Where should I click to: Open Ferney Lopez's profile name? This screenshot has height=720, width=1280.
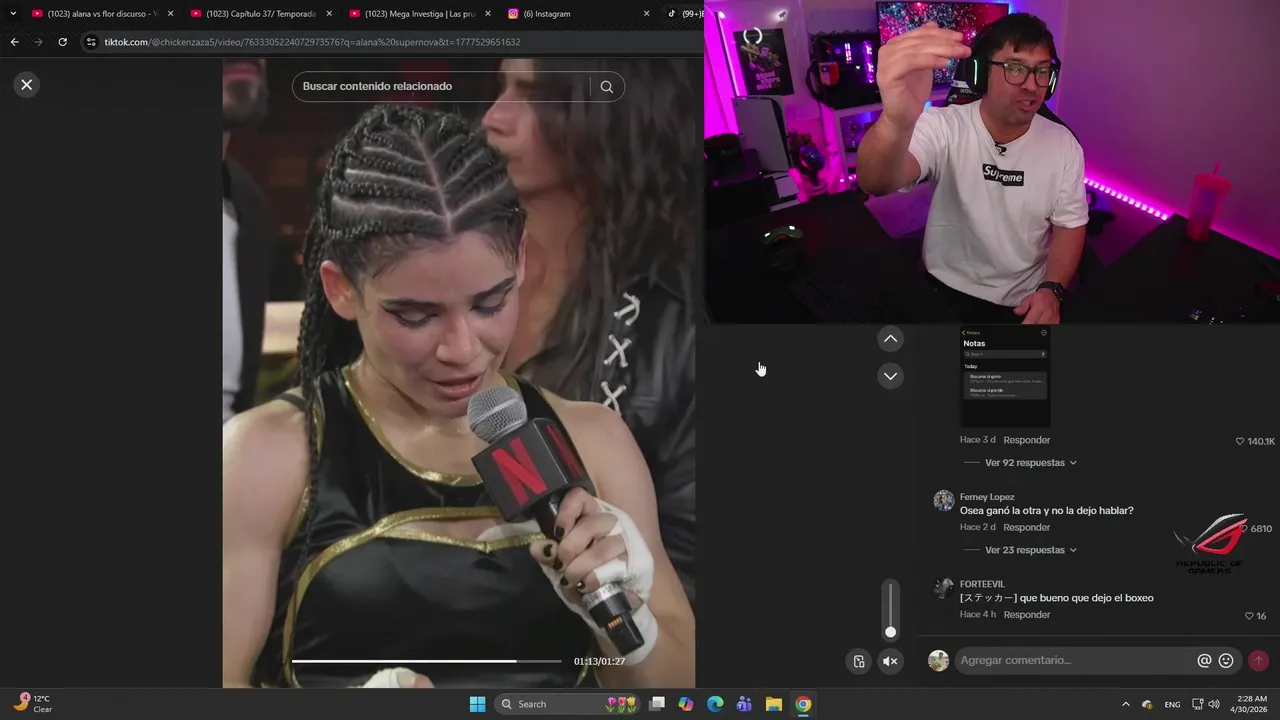[x=987, y=497]
